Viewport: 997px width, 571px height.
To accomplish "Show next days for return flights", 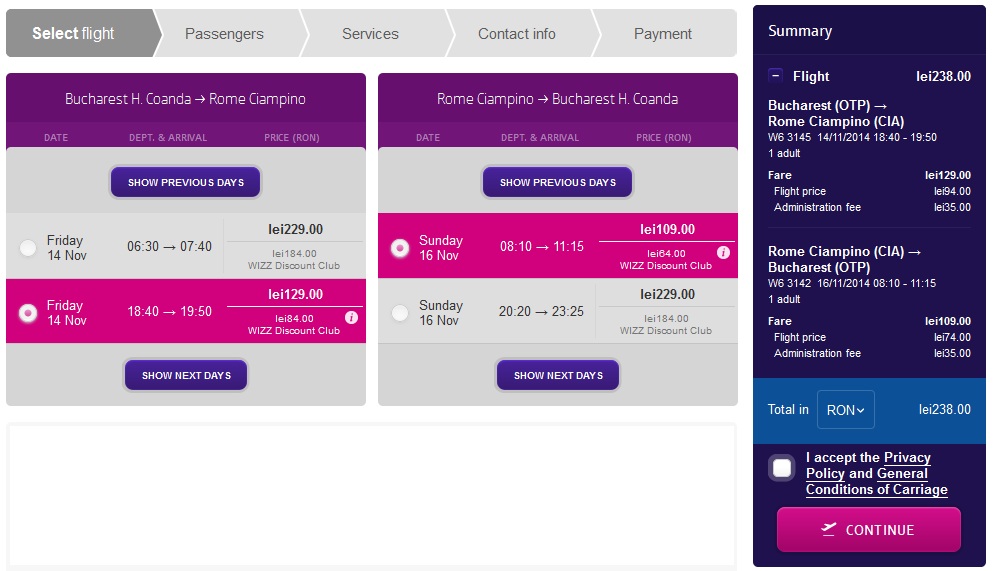I will tap(558, 376).
